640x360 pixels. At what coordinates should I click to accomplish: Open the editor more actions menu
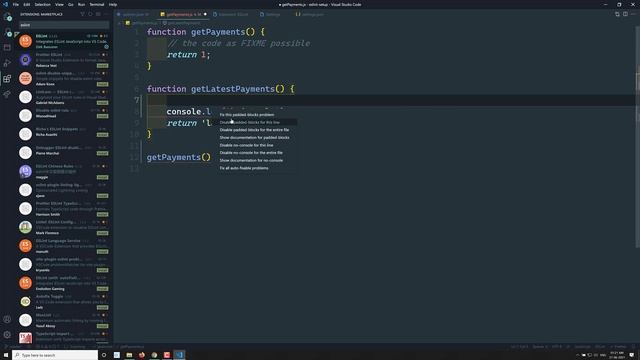pos(633,14)
